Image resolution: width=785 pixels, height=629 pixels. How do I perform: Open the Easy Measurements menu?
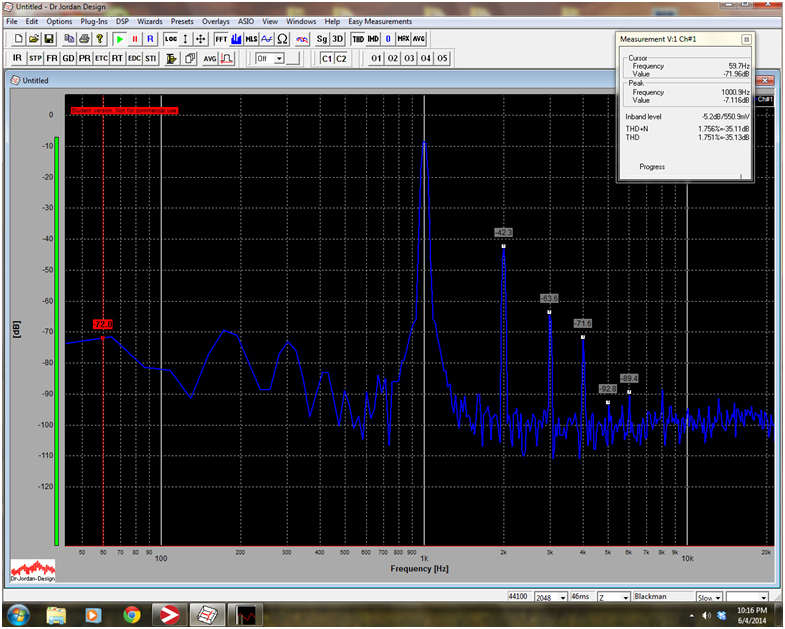(x=379, y=21)
